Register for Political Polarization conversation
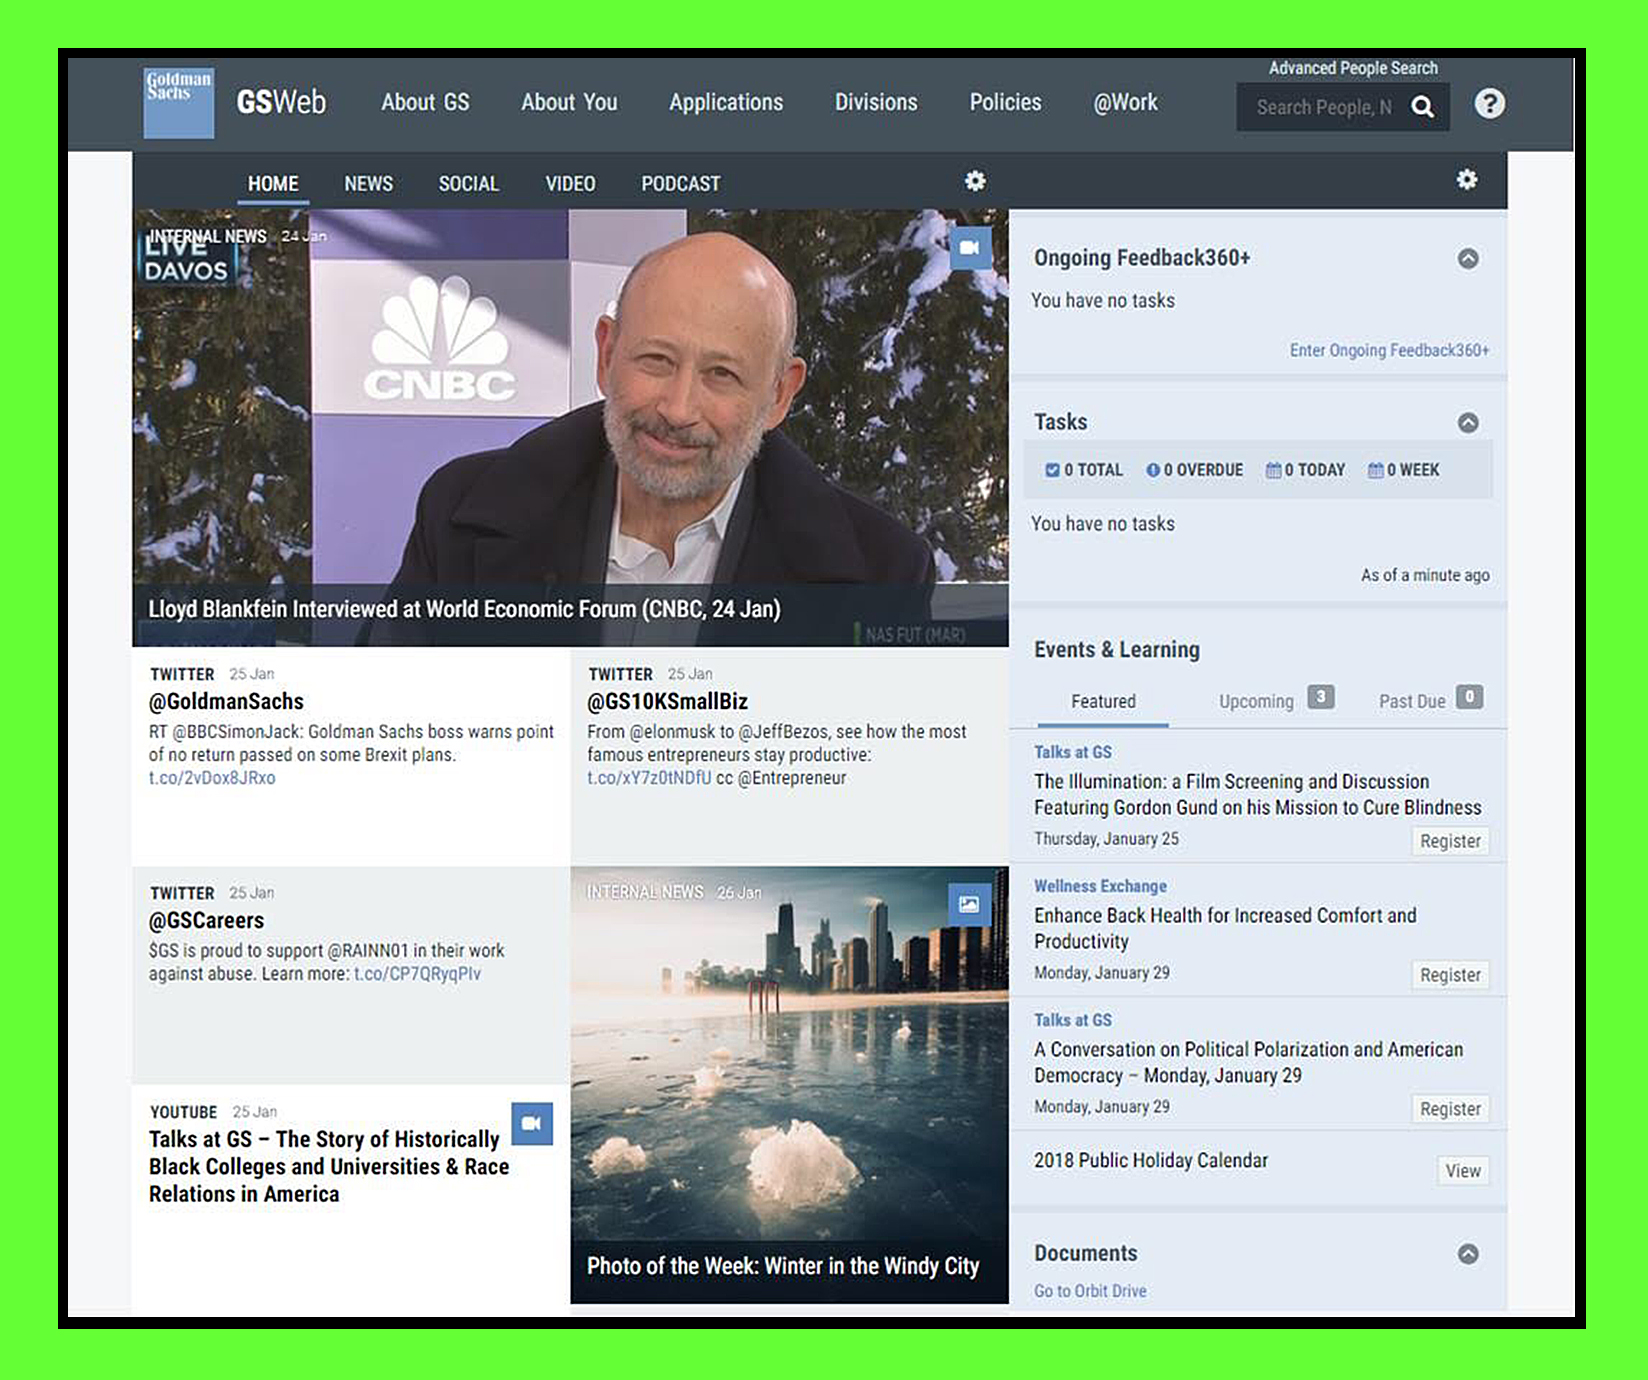 click(x=1450, y=1109)
